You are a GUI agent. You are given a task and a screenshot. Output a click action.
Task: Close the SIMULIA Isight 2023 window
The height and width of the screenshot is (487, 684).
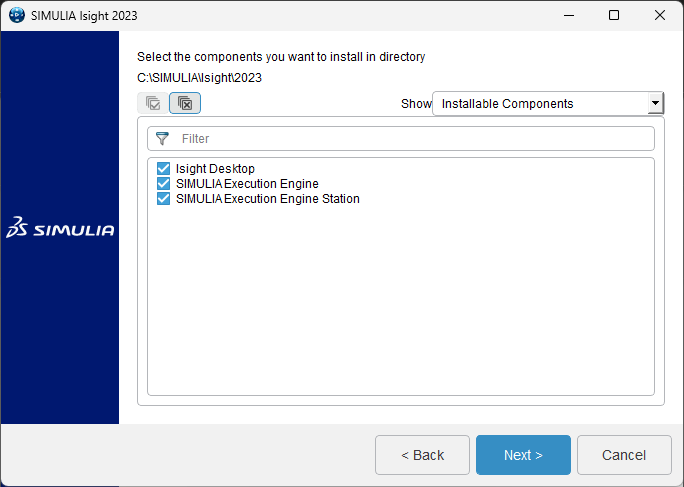pos(660,15)
